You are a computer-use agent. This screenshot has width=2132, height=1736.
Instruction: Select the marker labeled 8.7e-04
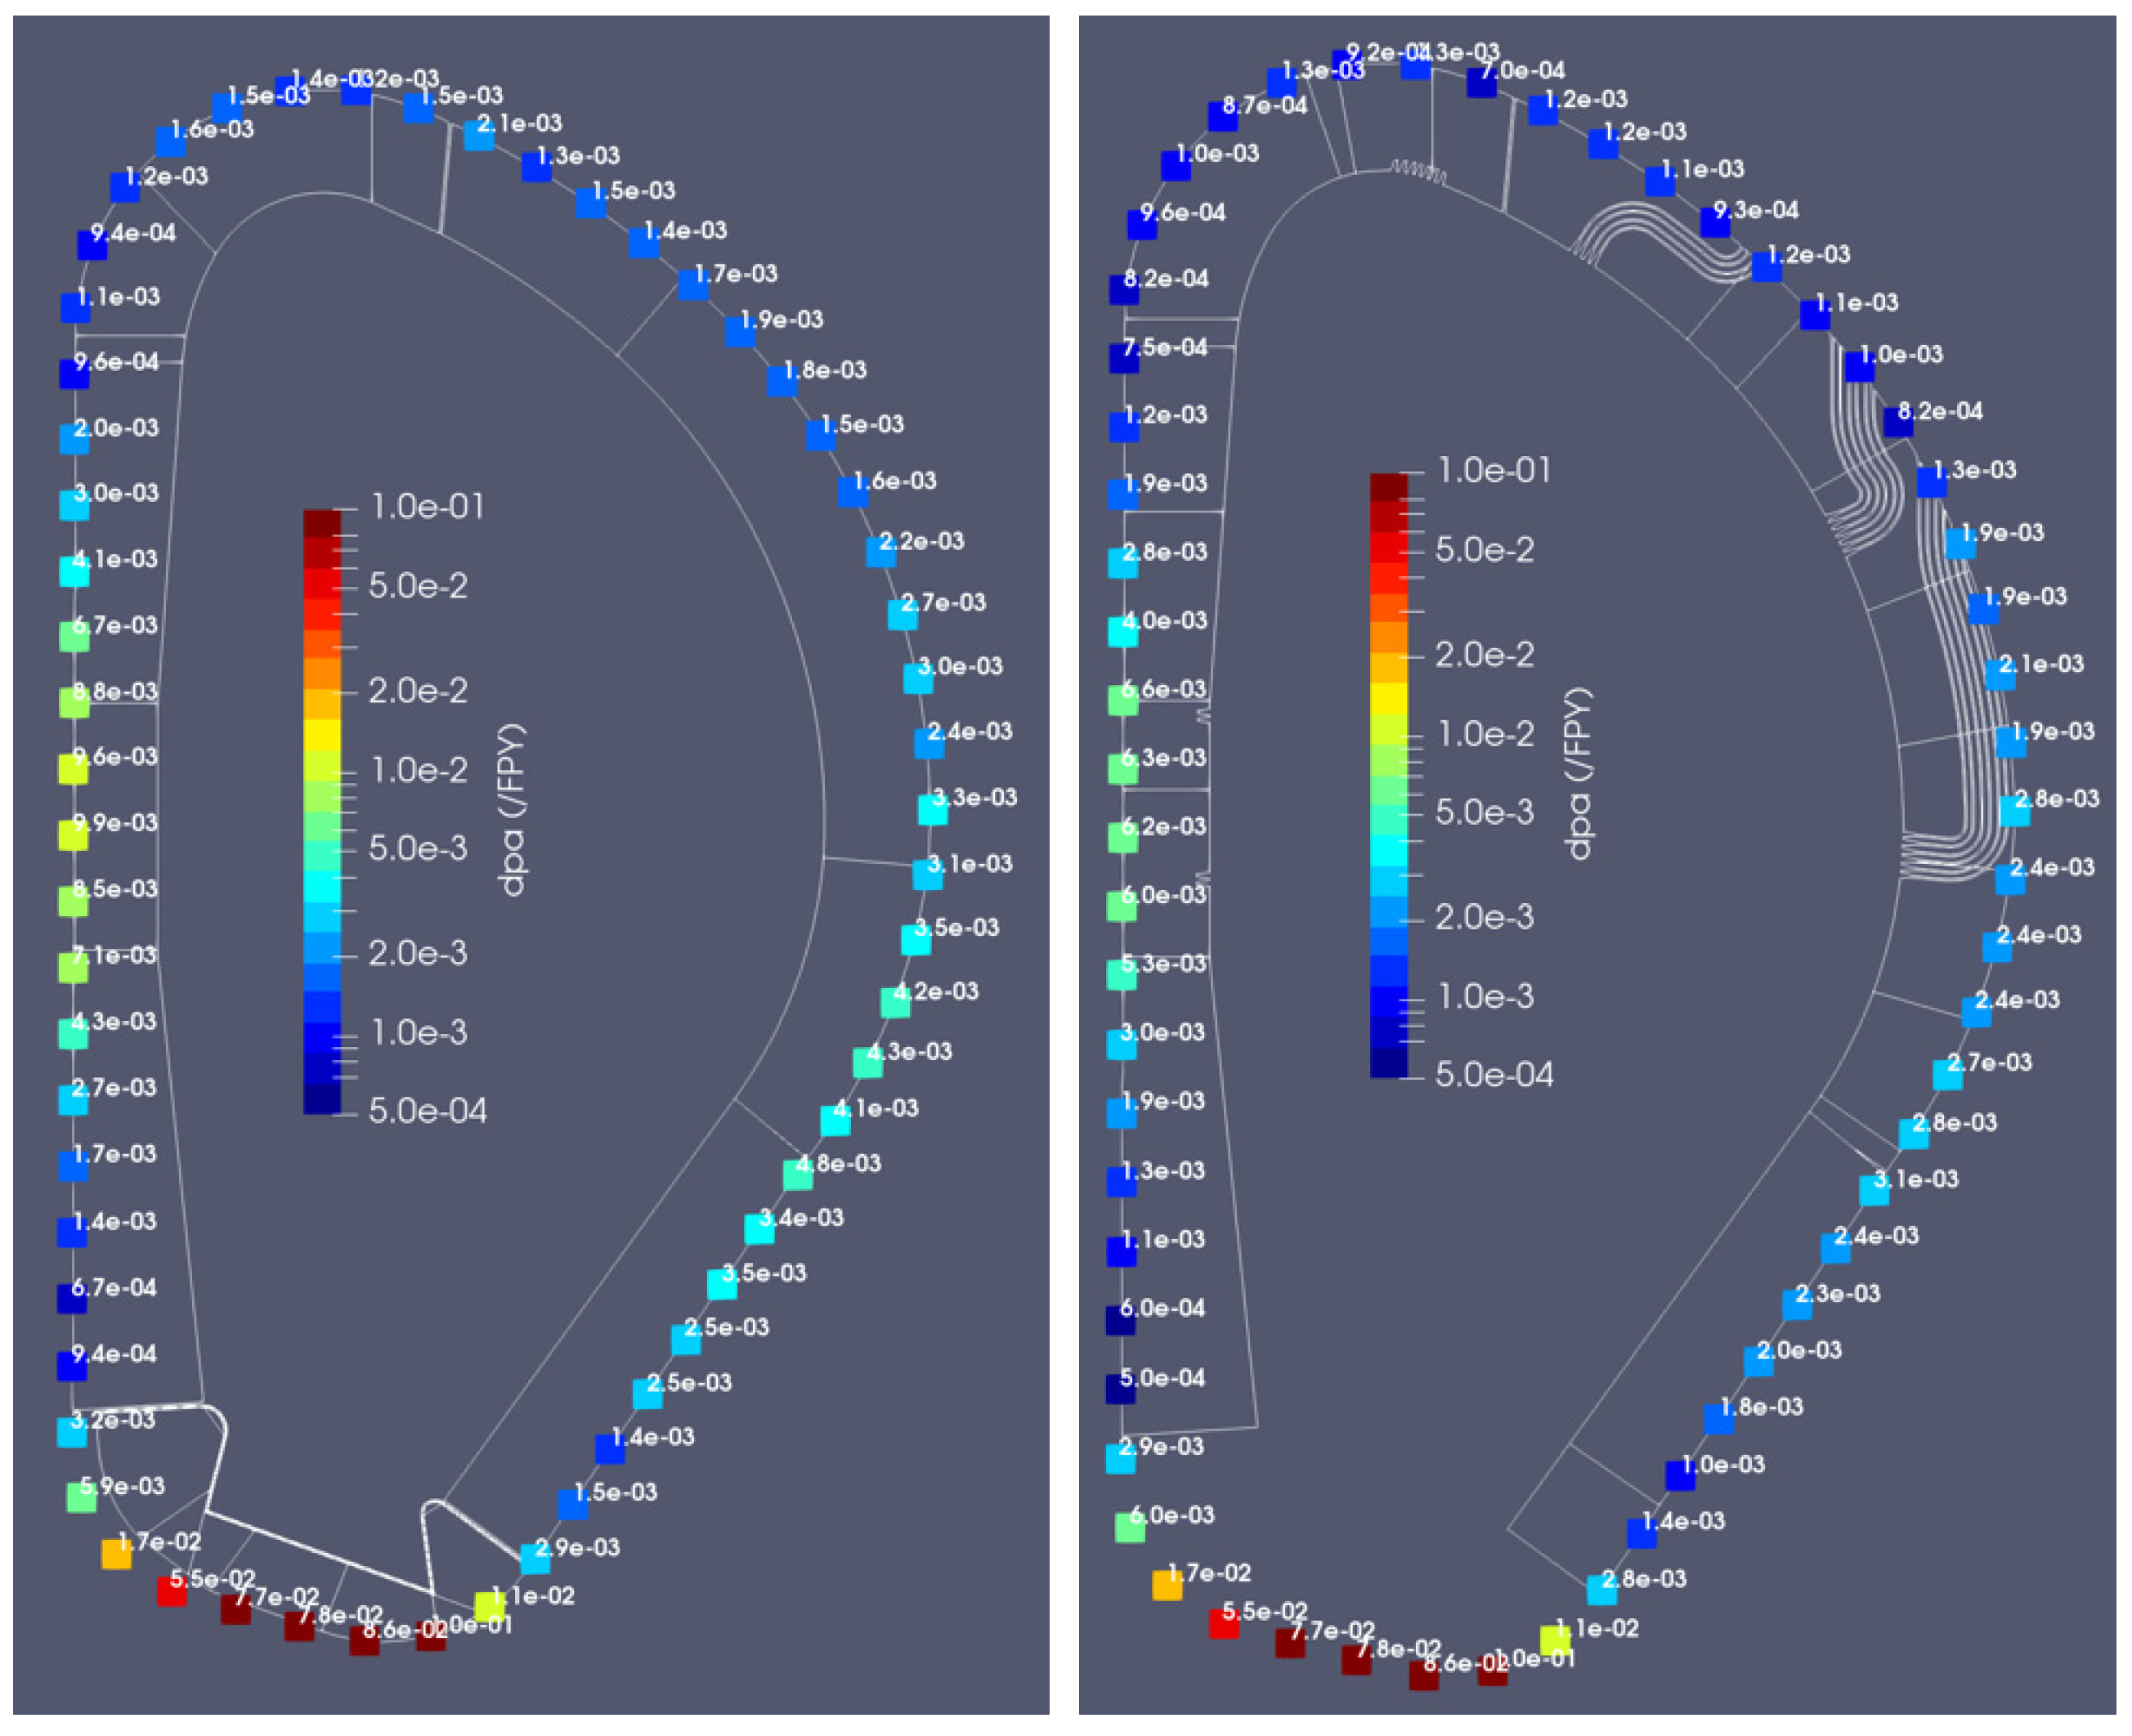1223,116
